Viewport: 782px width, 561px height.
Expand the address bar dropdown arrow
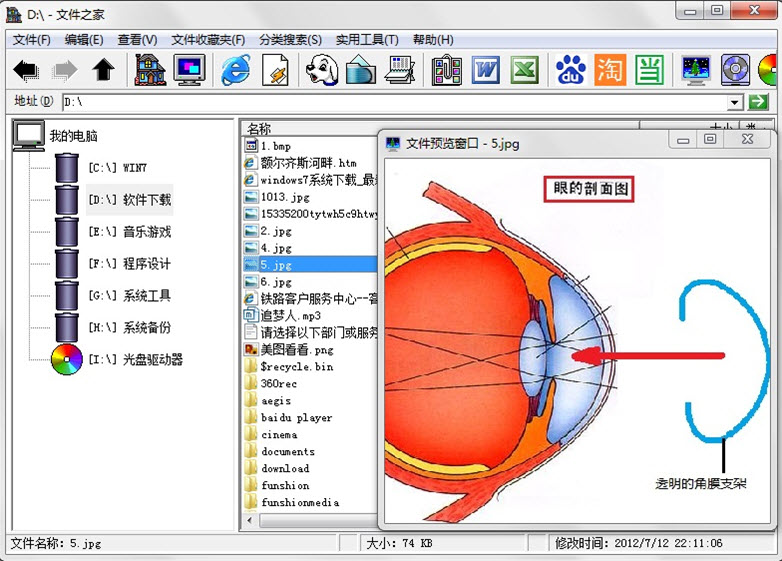click(x=735, y=103)
